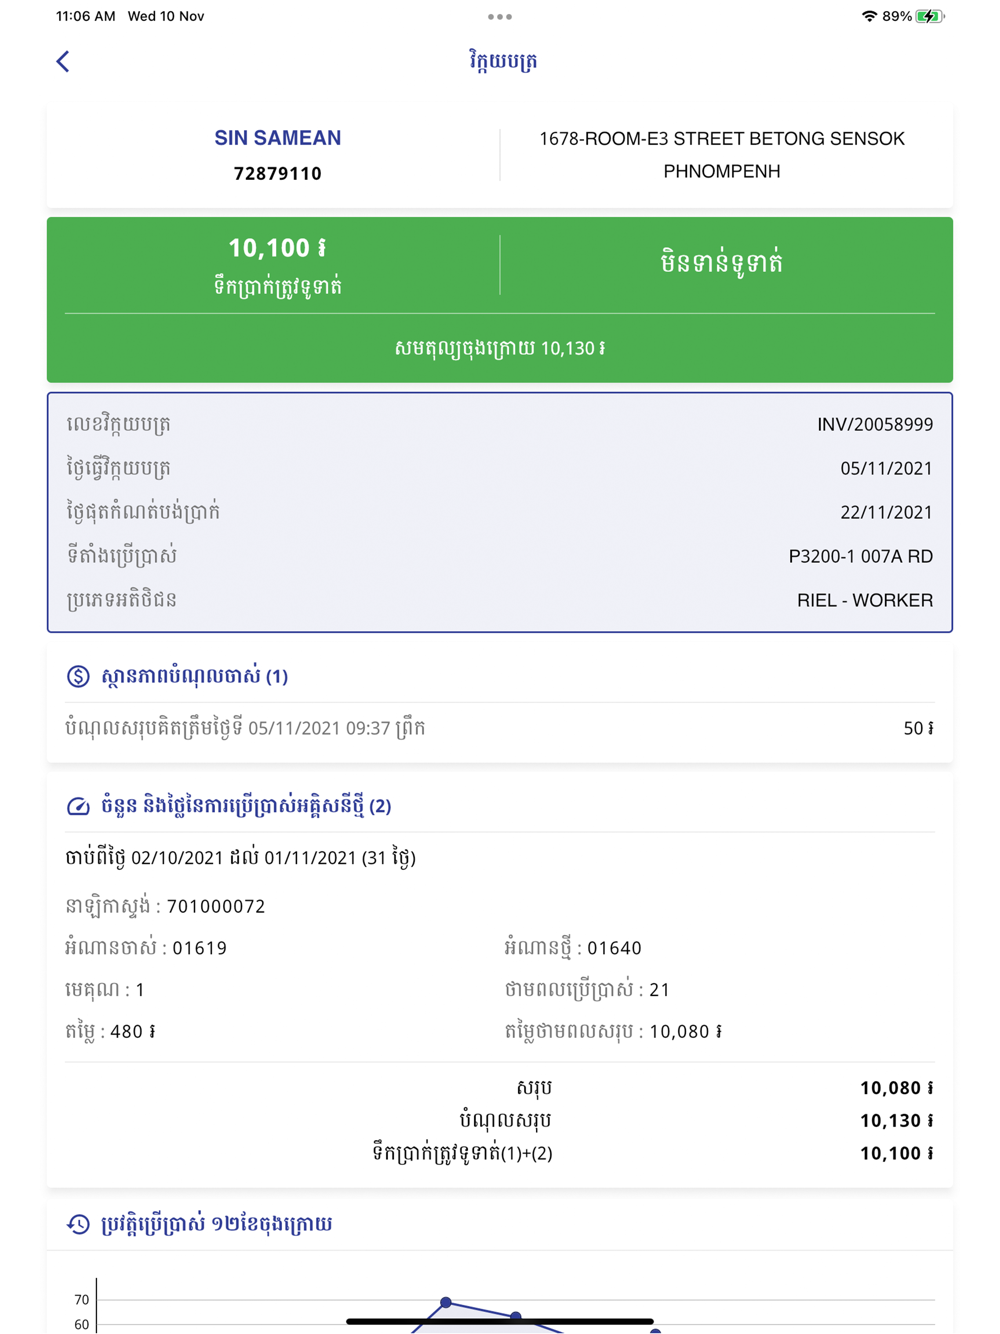Viewport: 1000px width, 1334px height.
Task: Tap the due date 22/11/2021 row
Action: (500, 512)
